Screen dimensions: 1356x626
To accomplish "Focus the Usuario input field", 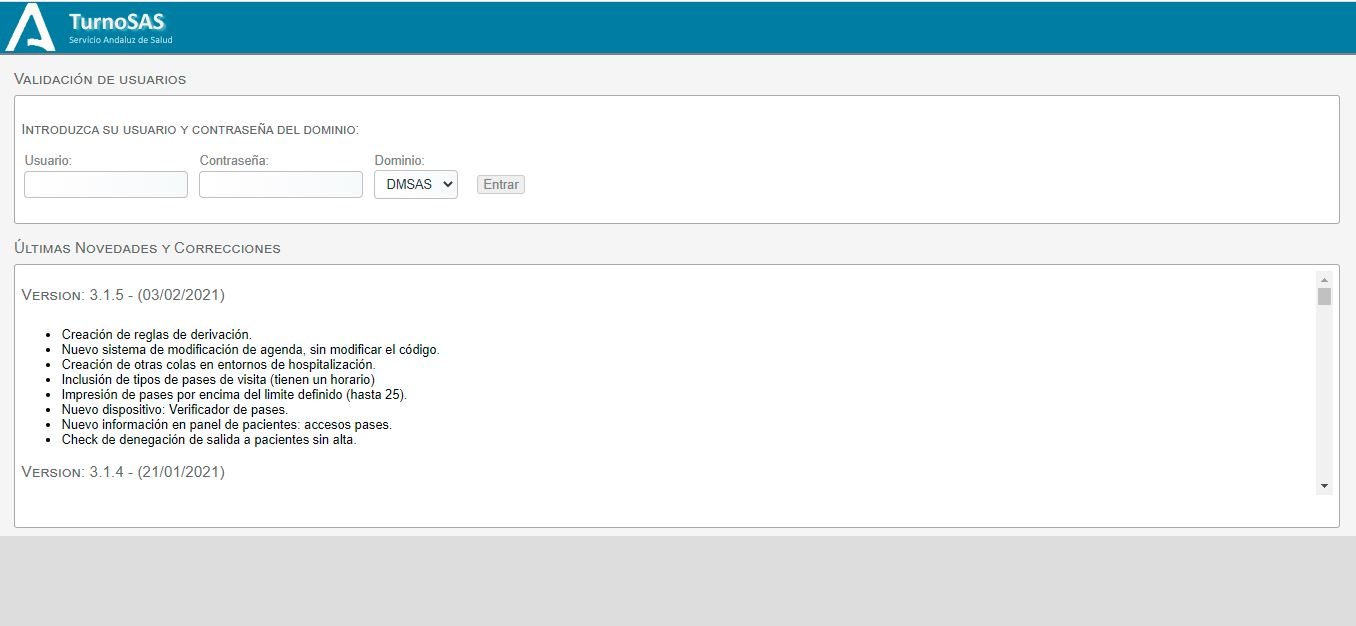I will pyautogui.click(x=106, y=184).
